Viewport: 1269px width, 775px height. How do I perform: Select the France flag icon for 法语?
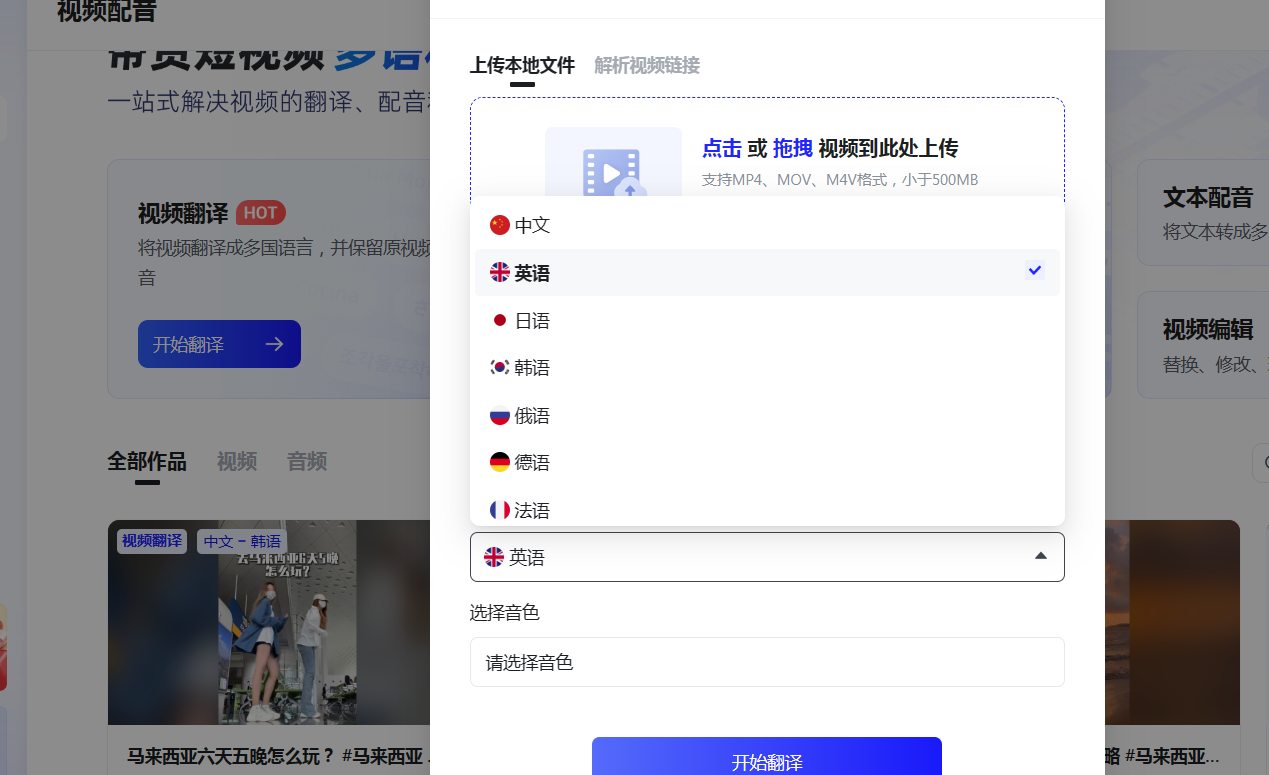499,510
